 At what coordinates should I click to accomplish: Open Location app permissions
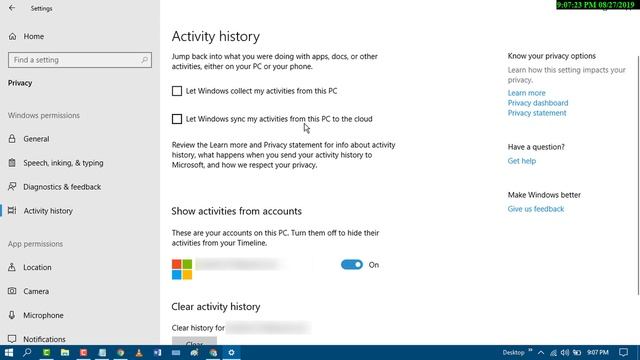(x=37, y=267)
